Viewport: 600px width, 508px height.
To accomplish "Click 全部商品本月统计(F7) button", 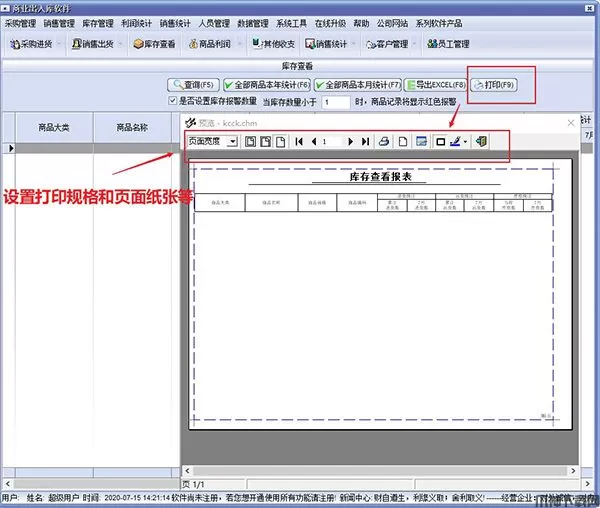I will (x=357, y=85).
